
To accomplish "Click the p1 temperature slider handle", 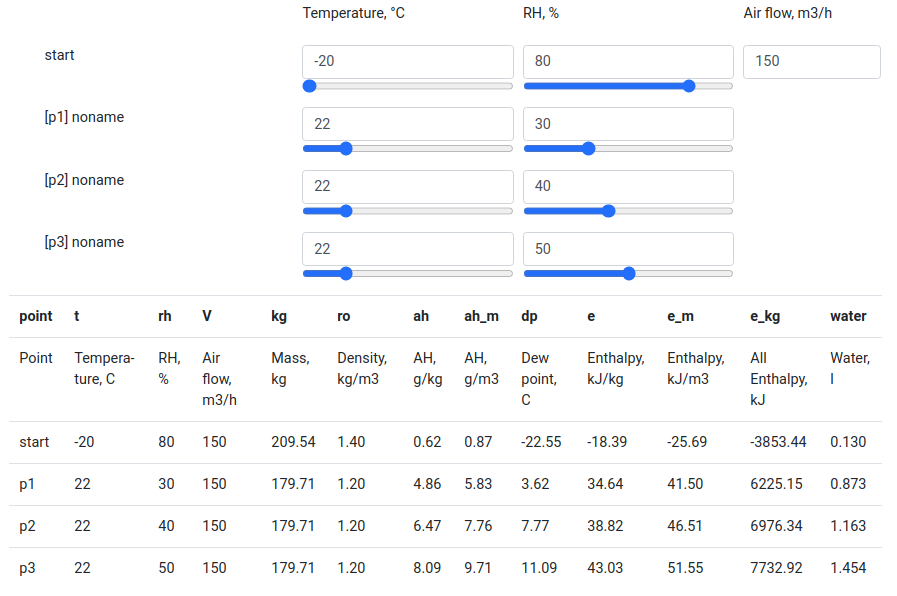I will click(x=346, y=149).
